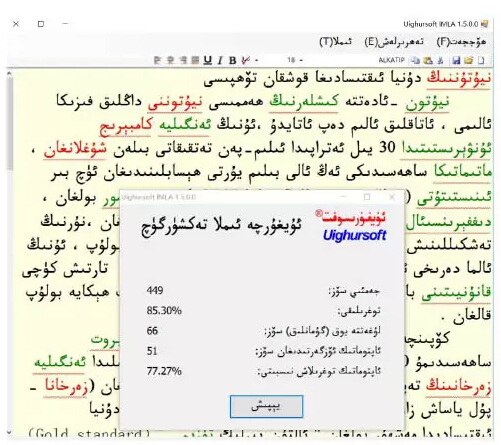This screenshot has height=445, width=501.
Task: Click the auto-corrected words count 51
Action: tap(152, 351)
